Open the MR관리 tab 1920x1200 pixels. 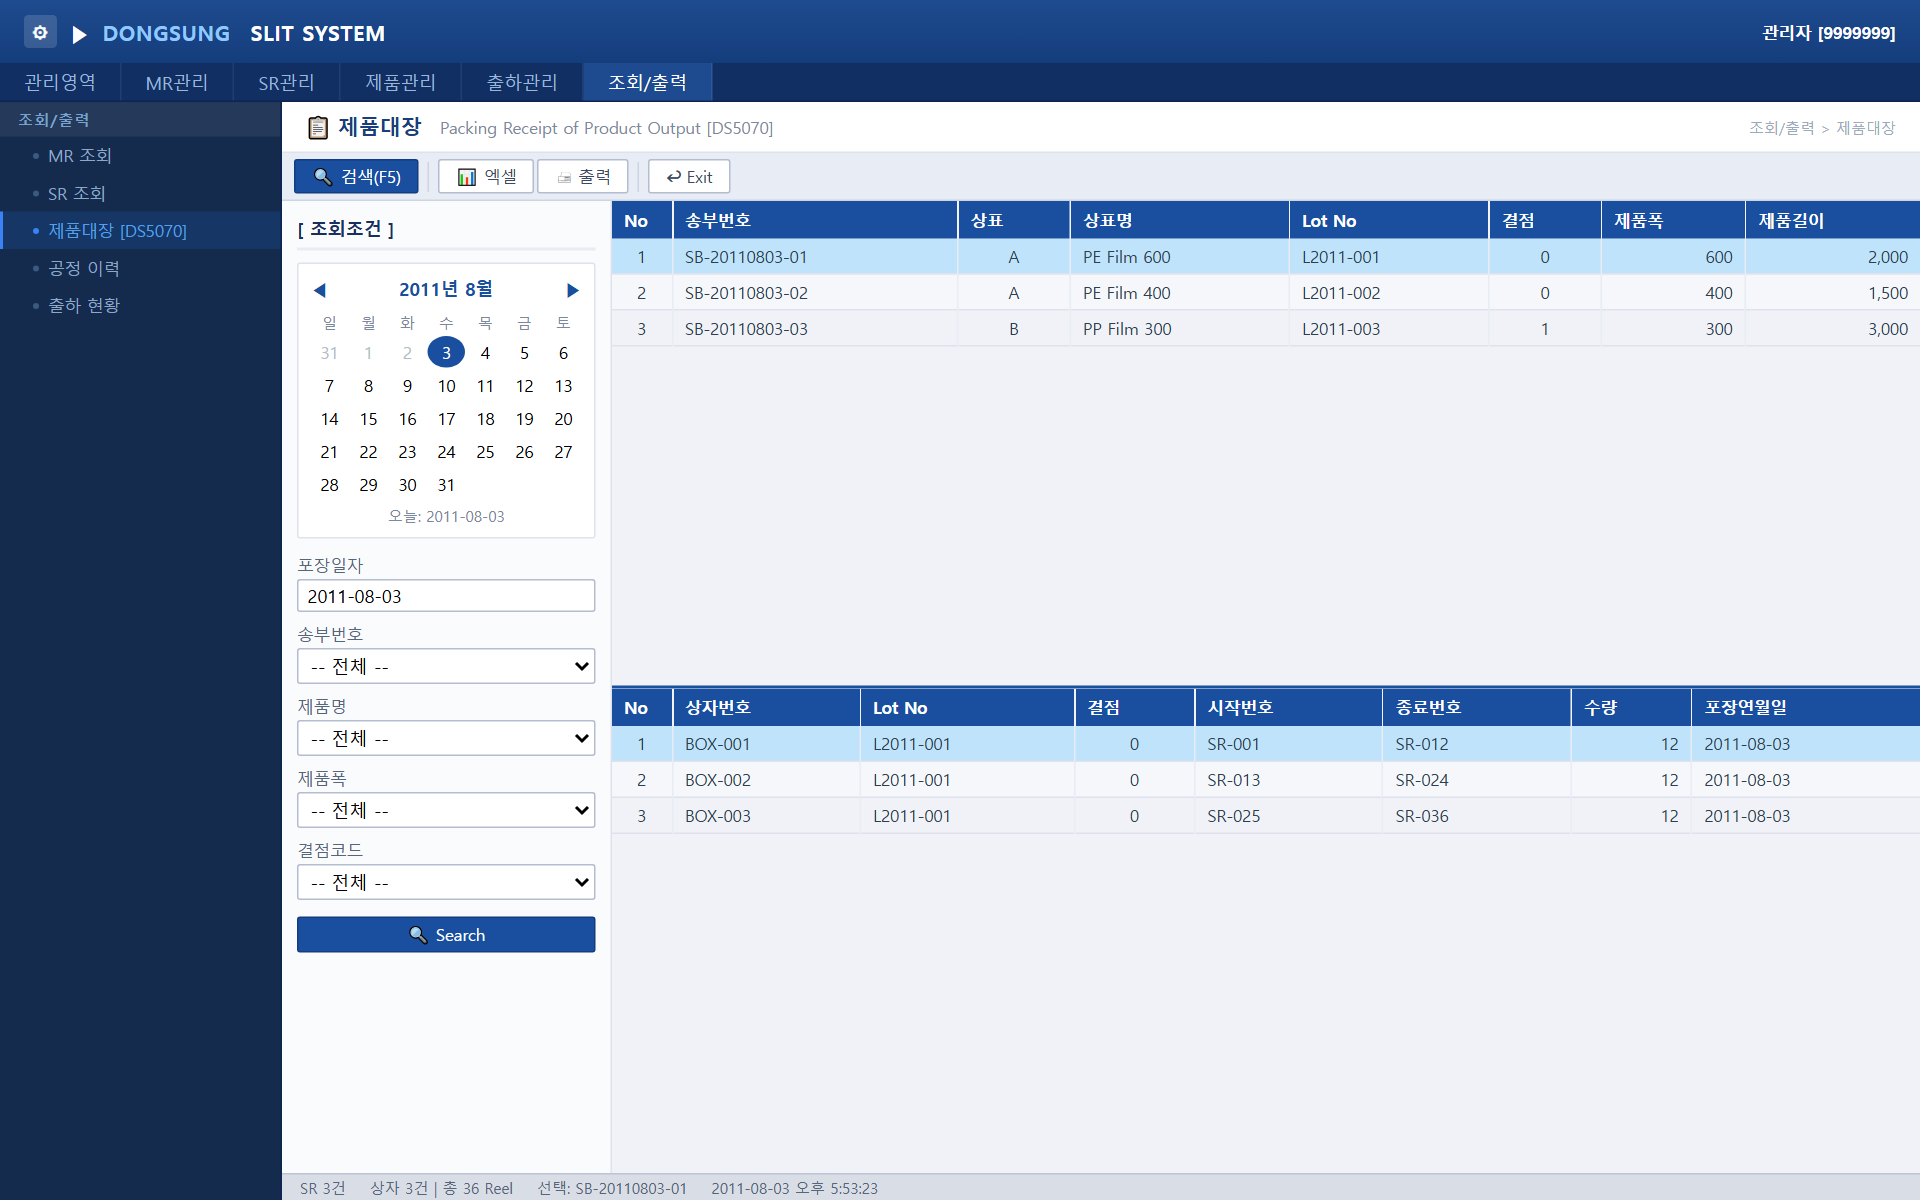point(177,82)
